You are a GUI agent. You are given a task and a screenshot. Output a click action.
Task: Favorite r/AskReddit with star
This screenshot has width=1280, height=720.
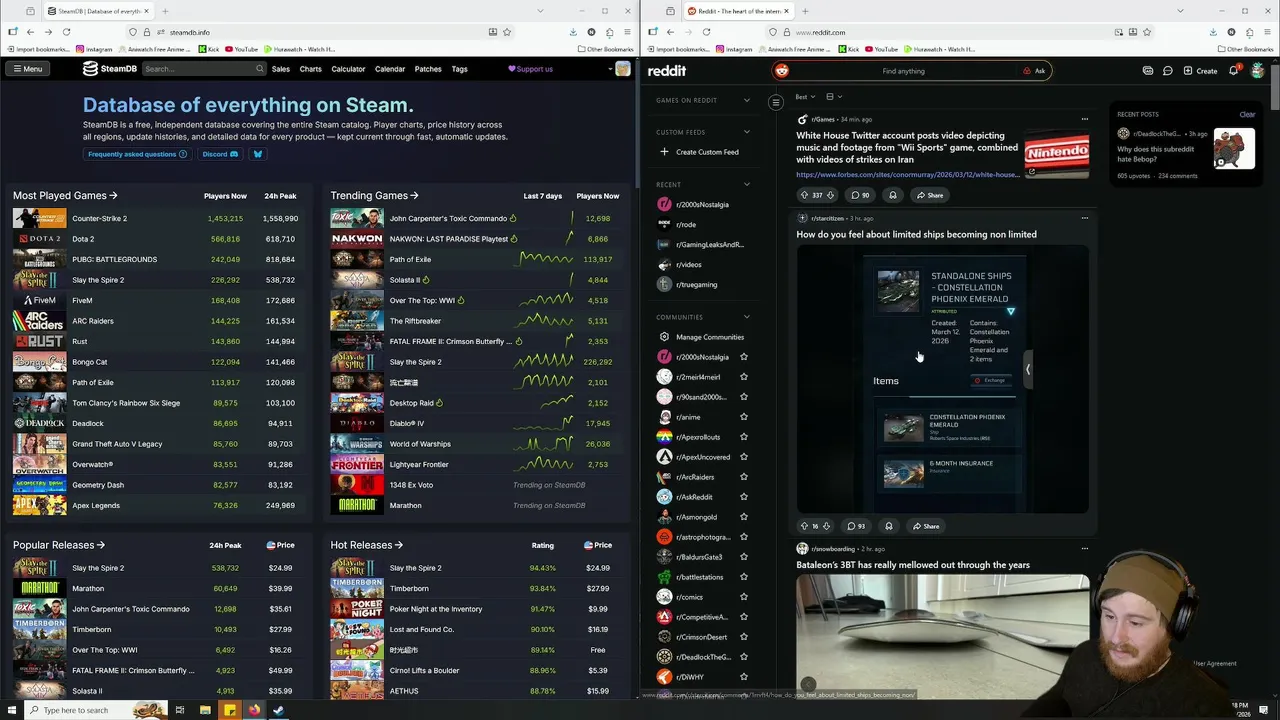pyautogui.click(x=743, y=497)
